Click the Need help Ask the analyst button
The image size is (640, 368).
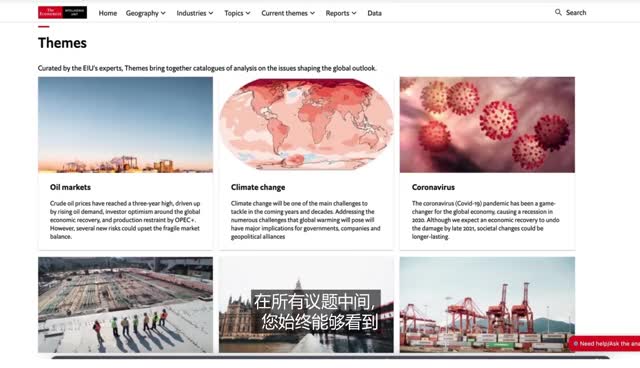[605, 344]
